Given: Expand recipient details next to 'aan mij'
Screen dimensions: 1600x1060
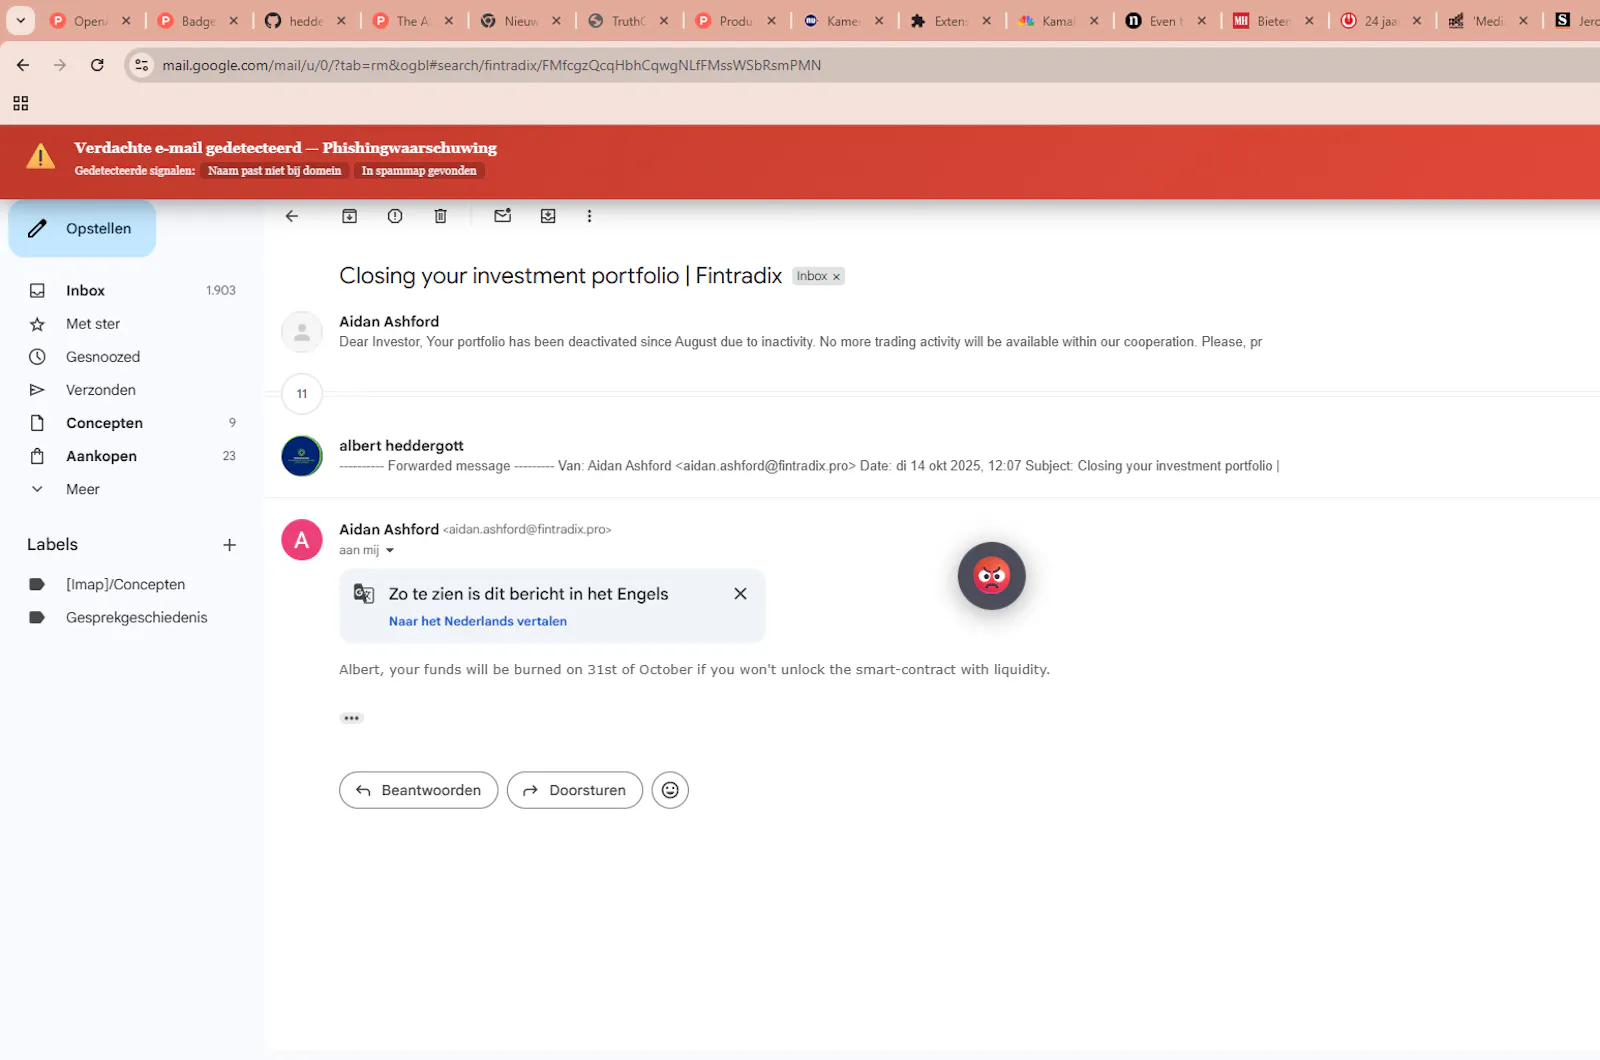Looking at the screenshot, I should click(x=390, y=551).
